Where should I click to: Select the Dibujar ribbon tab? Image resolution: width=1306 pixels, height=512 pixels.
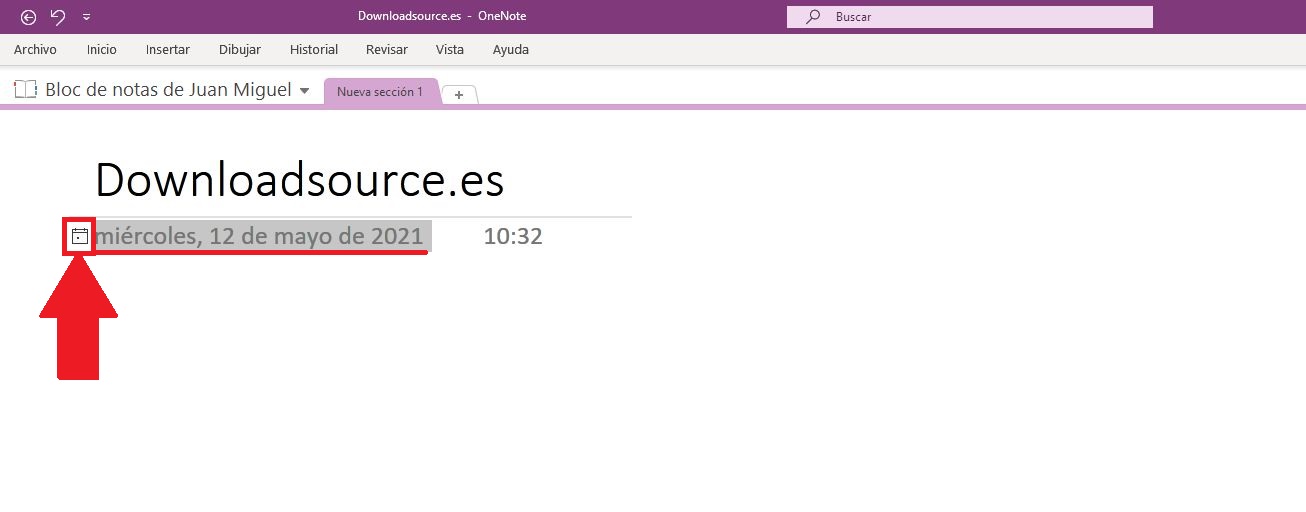coord(240,49)
